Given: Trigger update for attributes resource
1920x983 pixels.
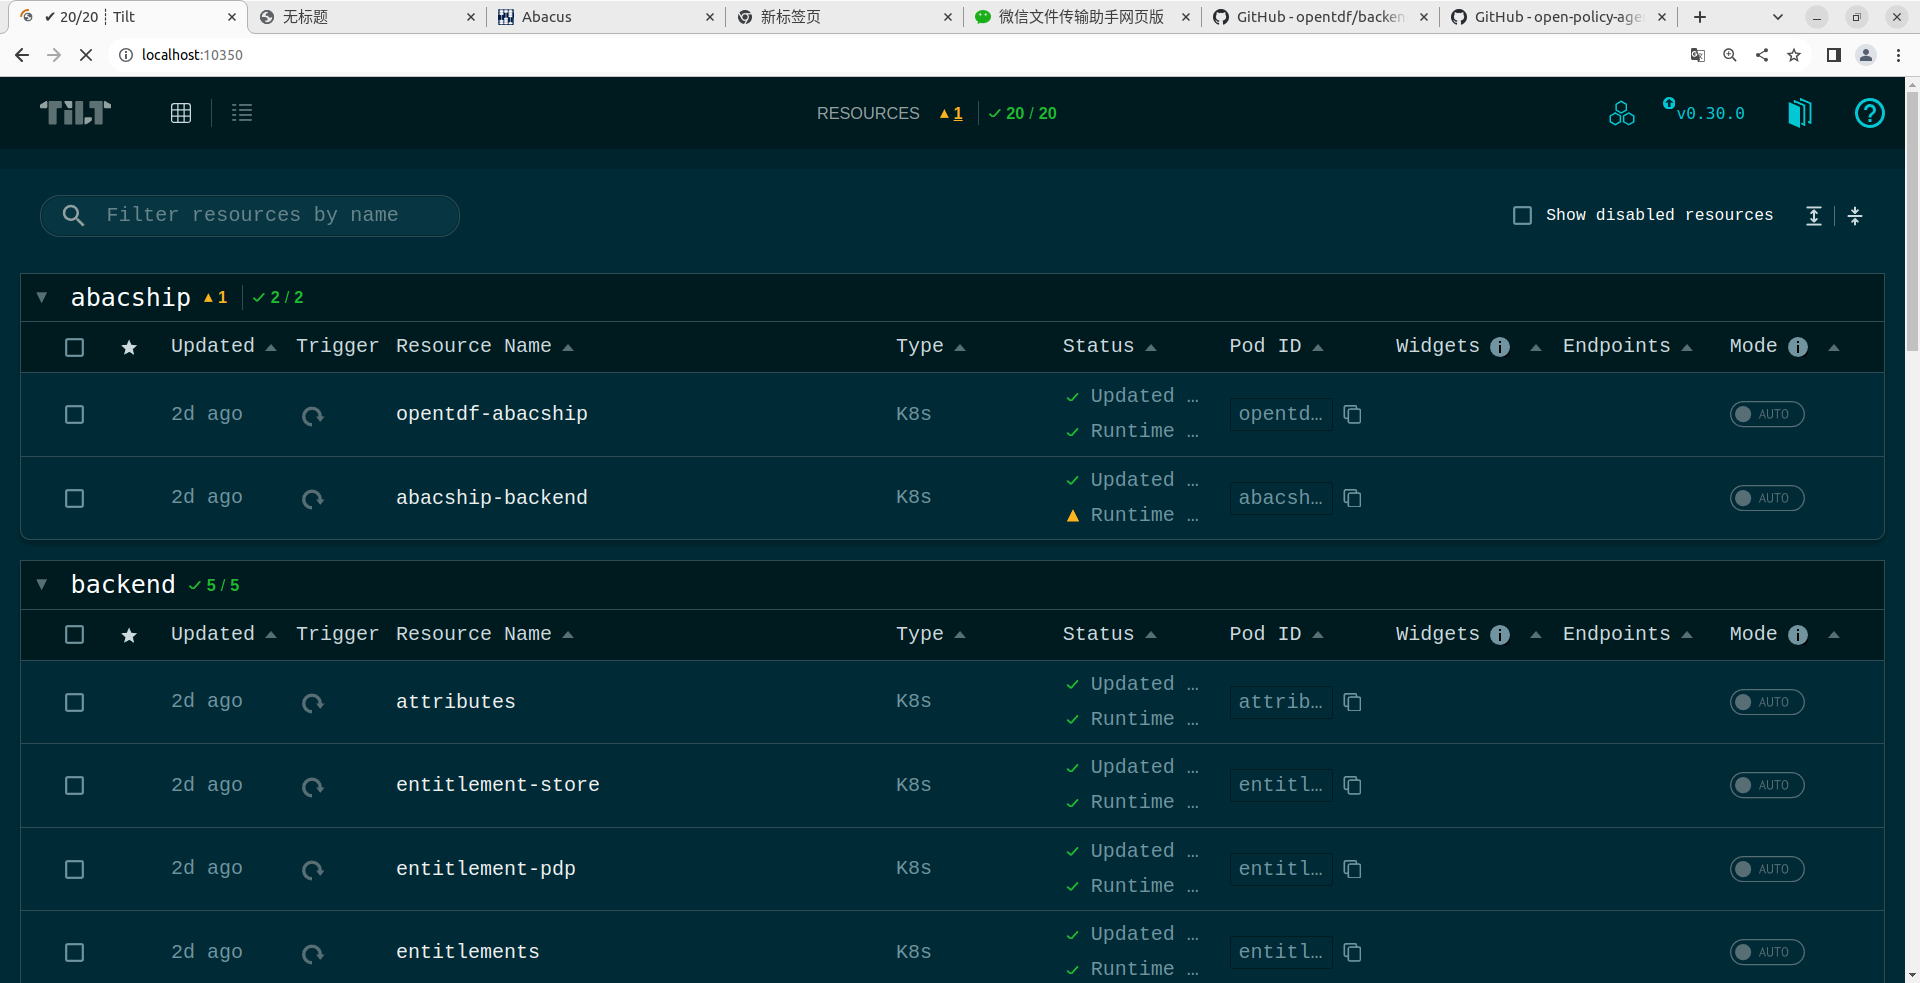Looking at the screenshot, I should pos(313,703).
